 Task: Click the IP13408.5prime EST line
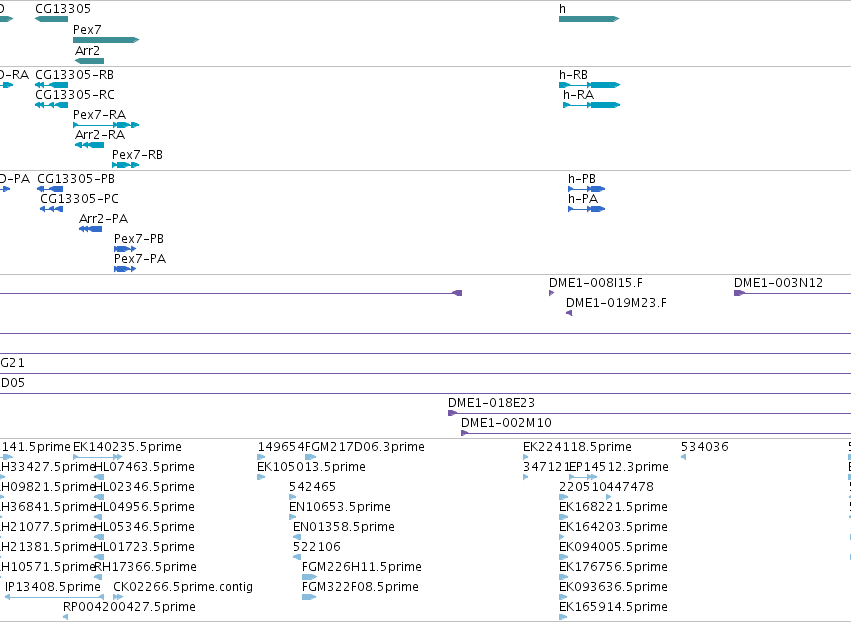pos(54,597)
